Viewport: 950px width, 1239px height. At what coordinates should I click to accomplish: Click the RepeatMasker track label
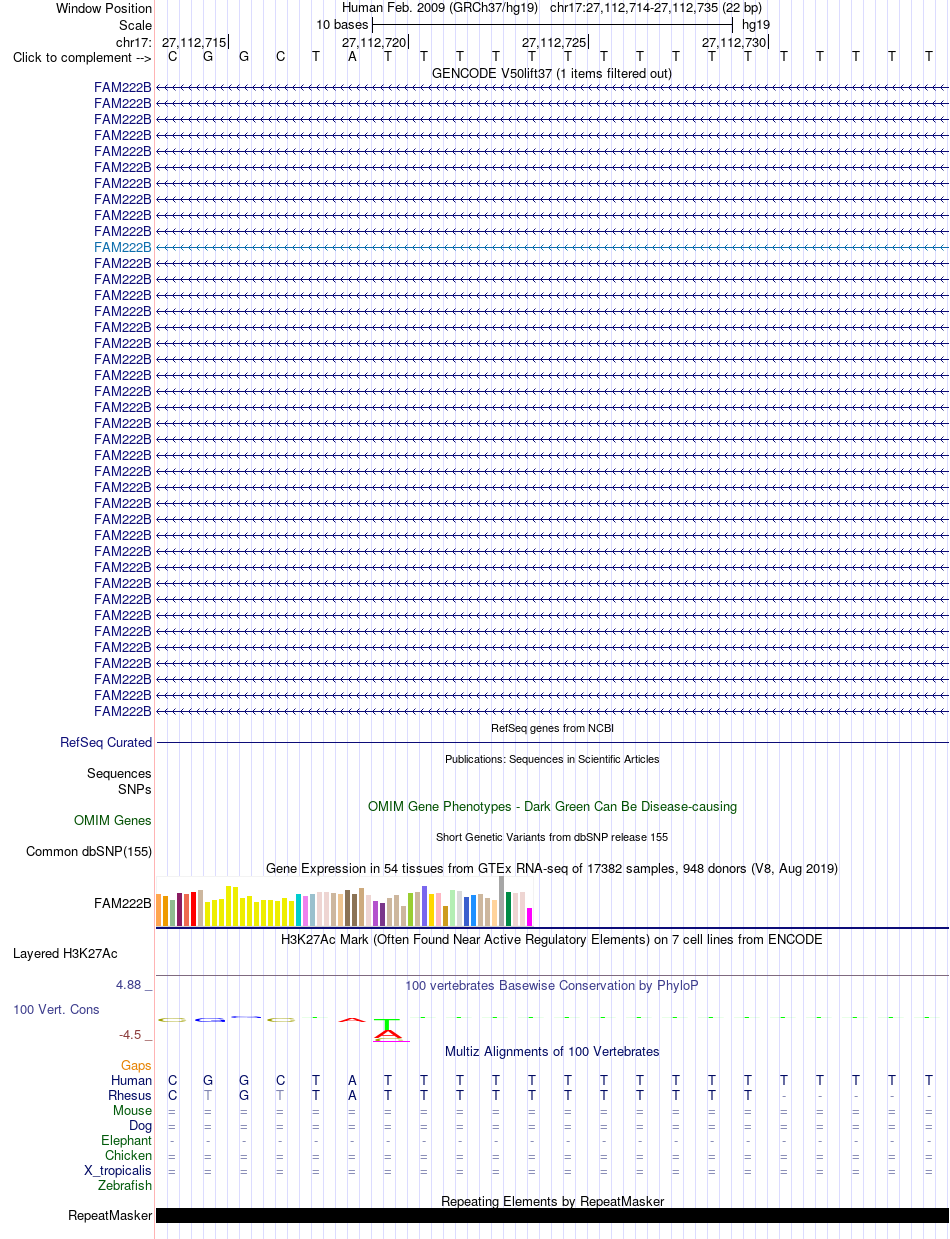coord(110,1216)
